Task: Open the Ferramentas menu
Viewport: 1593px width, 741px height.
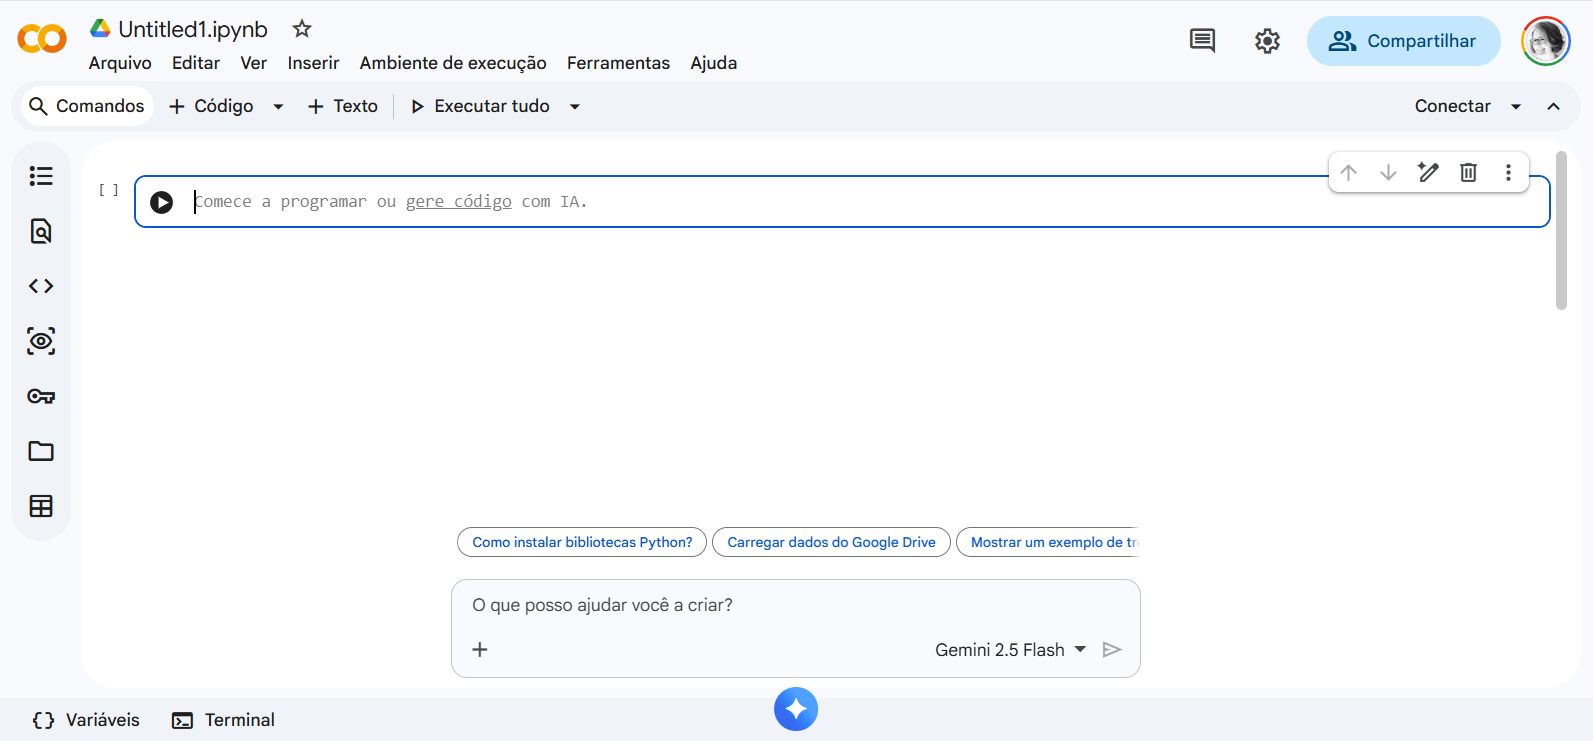Action: click(618, 63)
